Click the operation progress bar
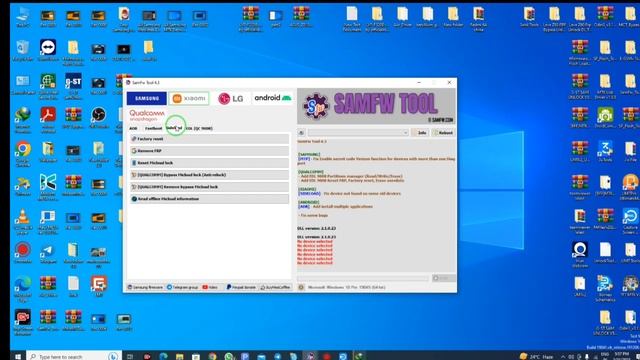This screenshot has height=360, width=640. 363,278
